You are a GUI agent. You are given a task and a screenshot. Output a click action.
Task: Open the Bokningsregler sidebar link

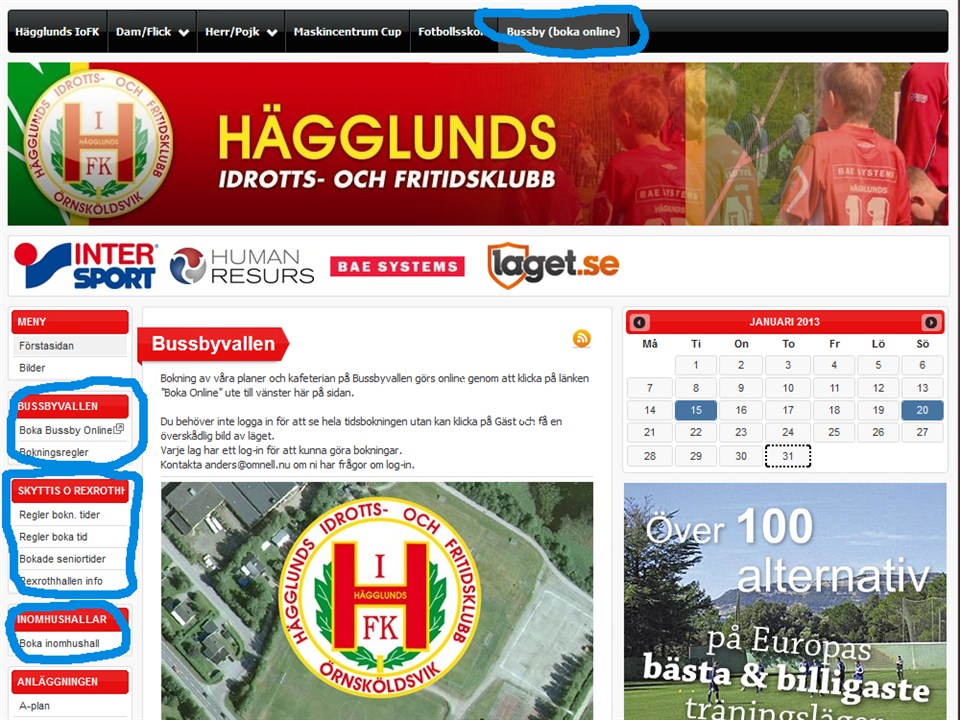(x=54, y=452)
